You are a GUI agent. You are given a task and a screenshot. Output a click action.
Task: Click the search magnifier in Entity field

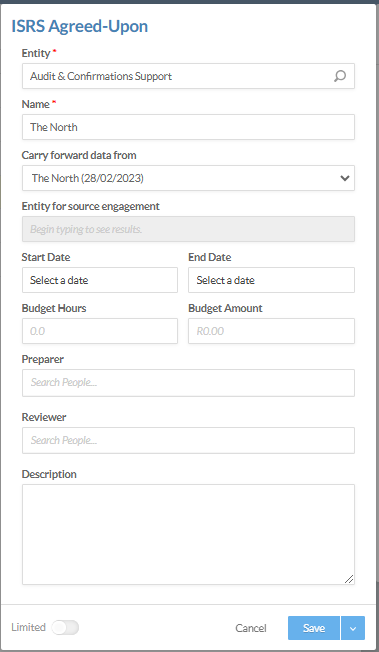[340, 76]
